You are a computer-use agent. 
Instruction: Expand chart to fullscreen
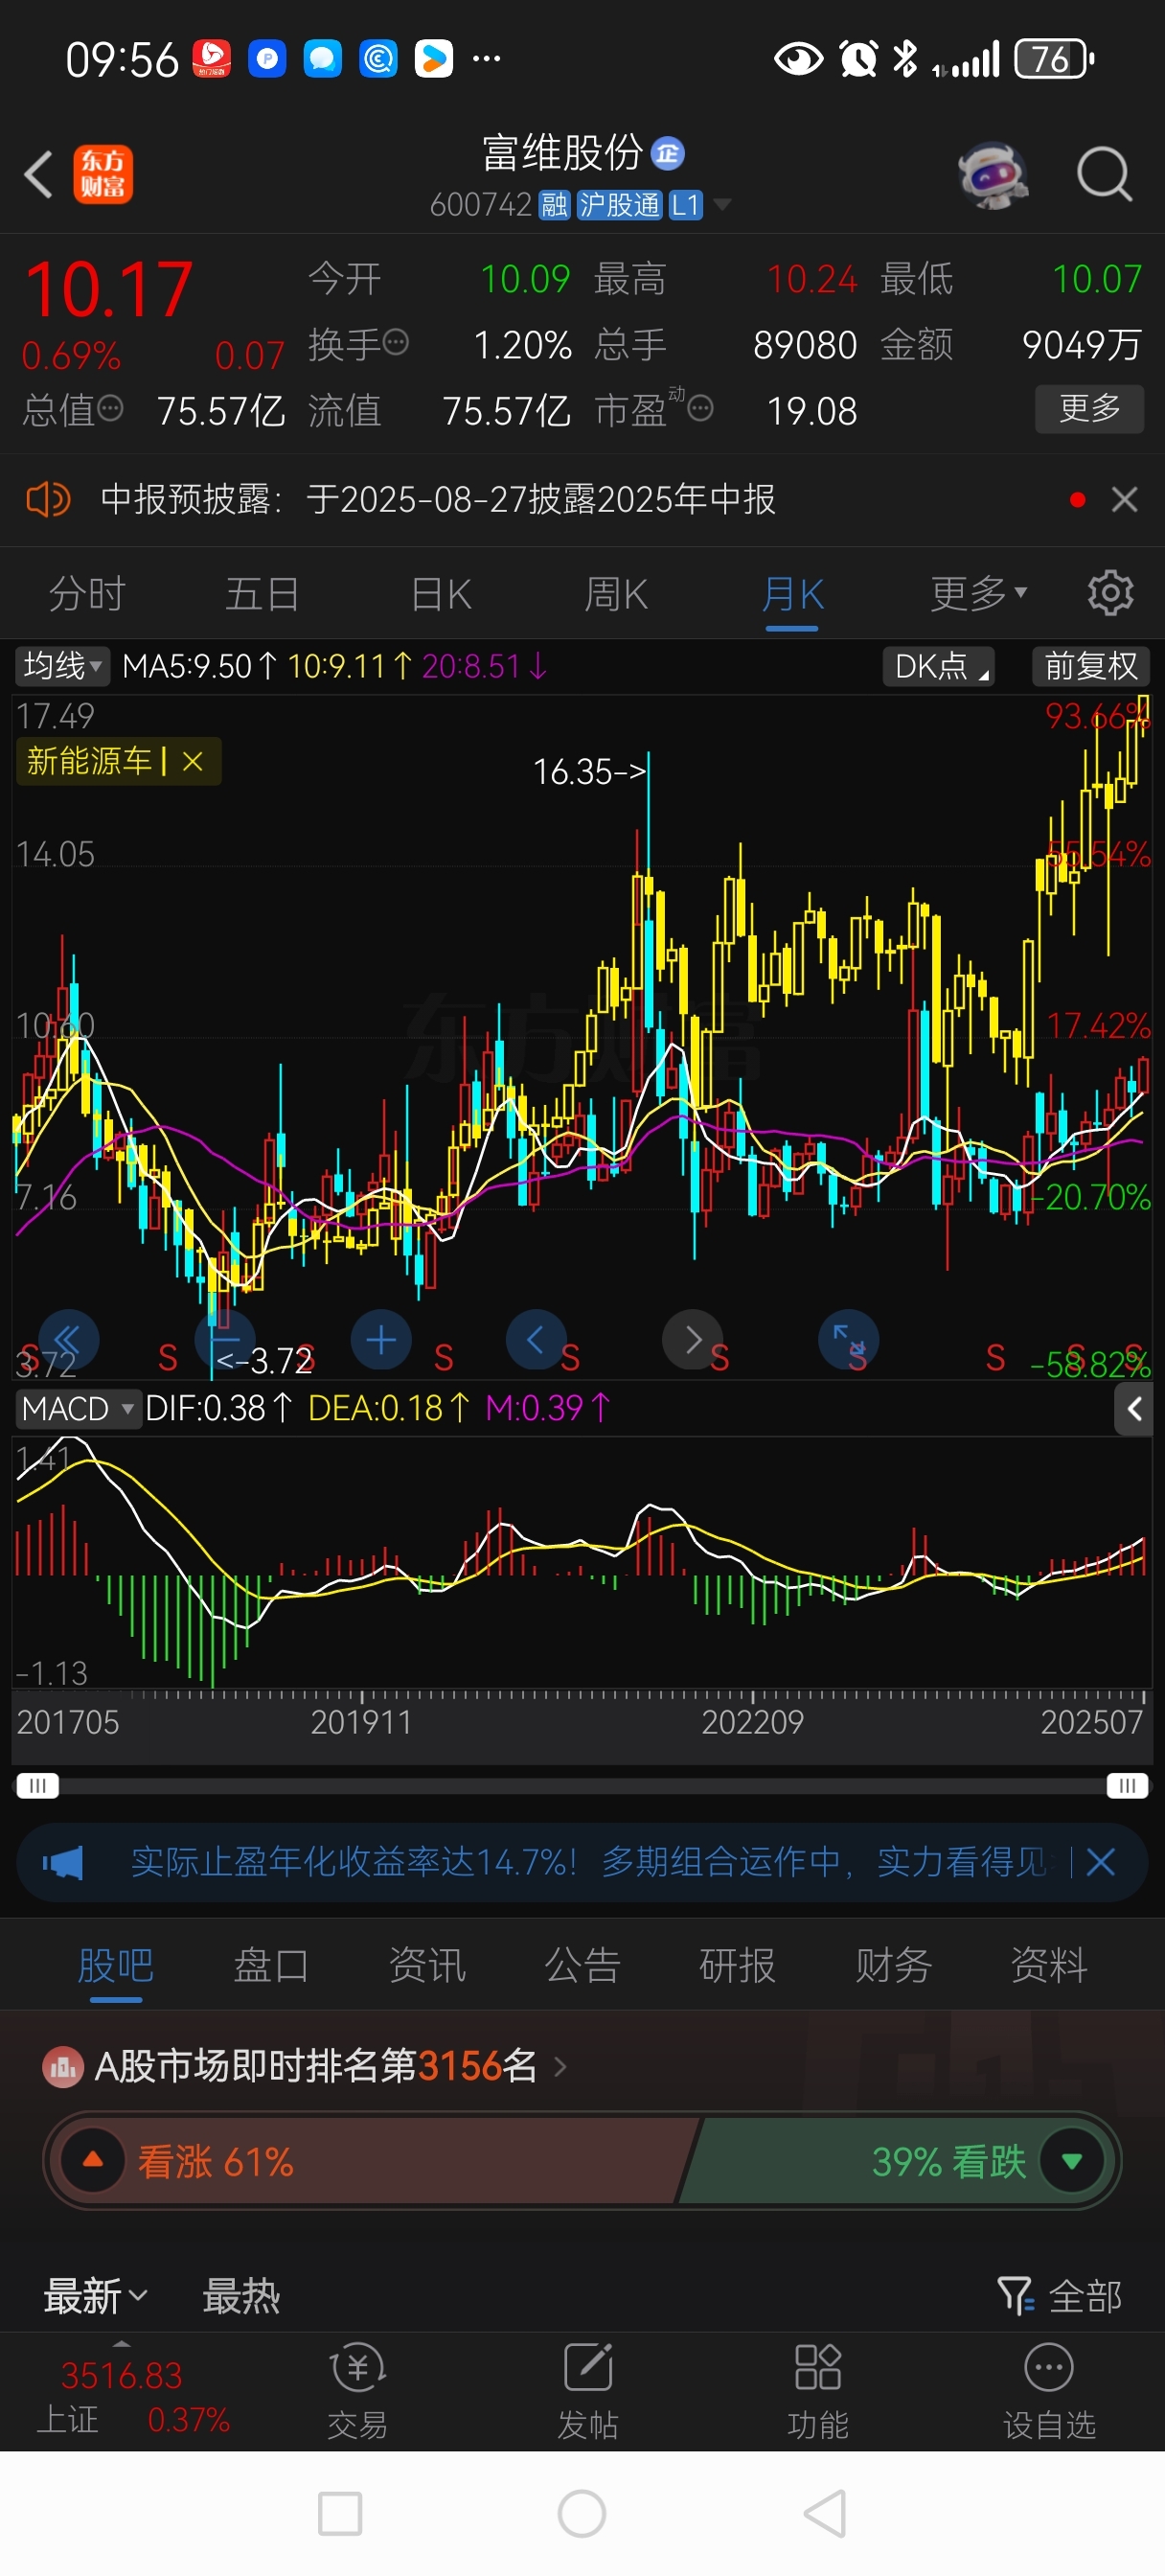click(849, 1340)
